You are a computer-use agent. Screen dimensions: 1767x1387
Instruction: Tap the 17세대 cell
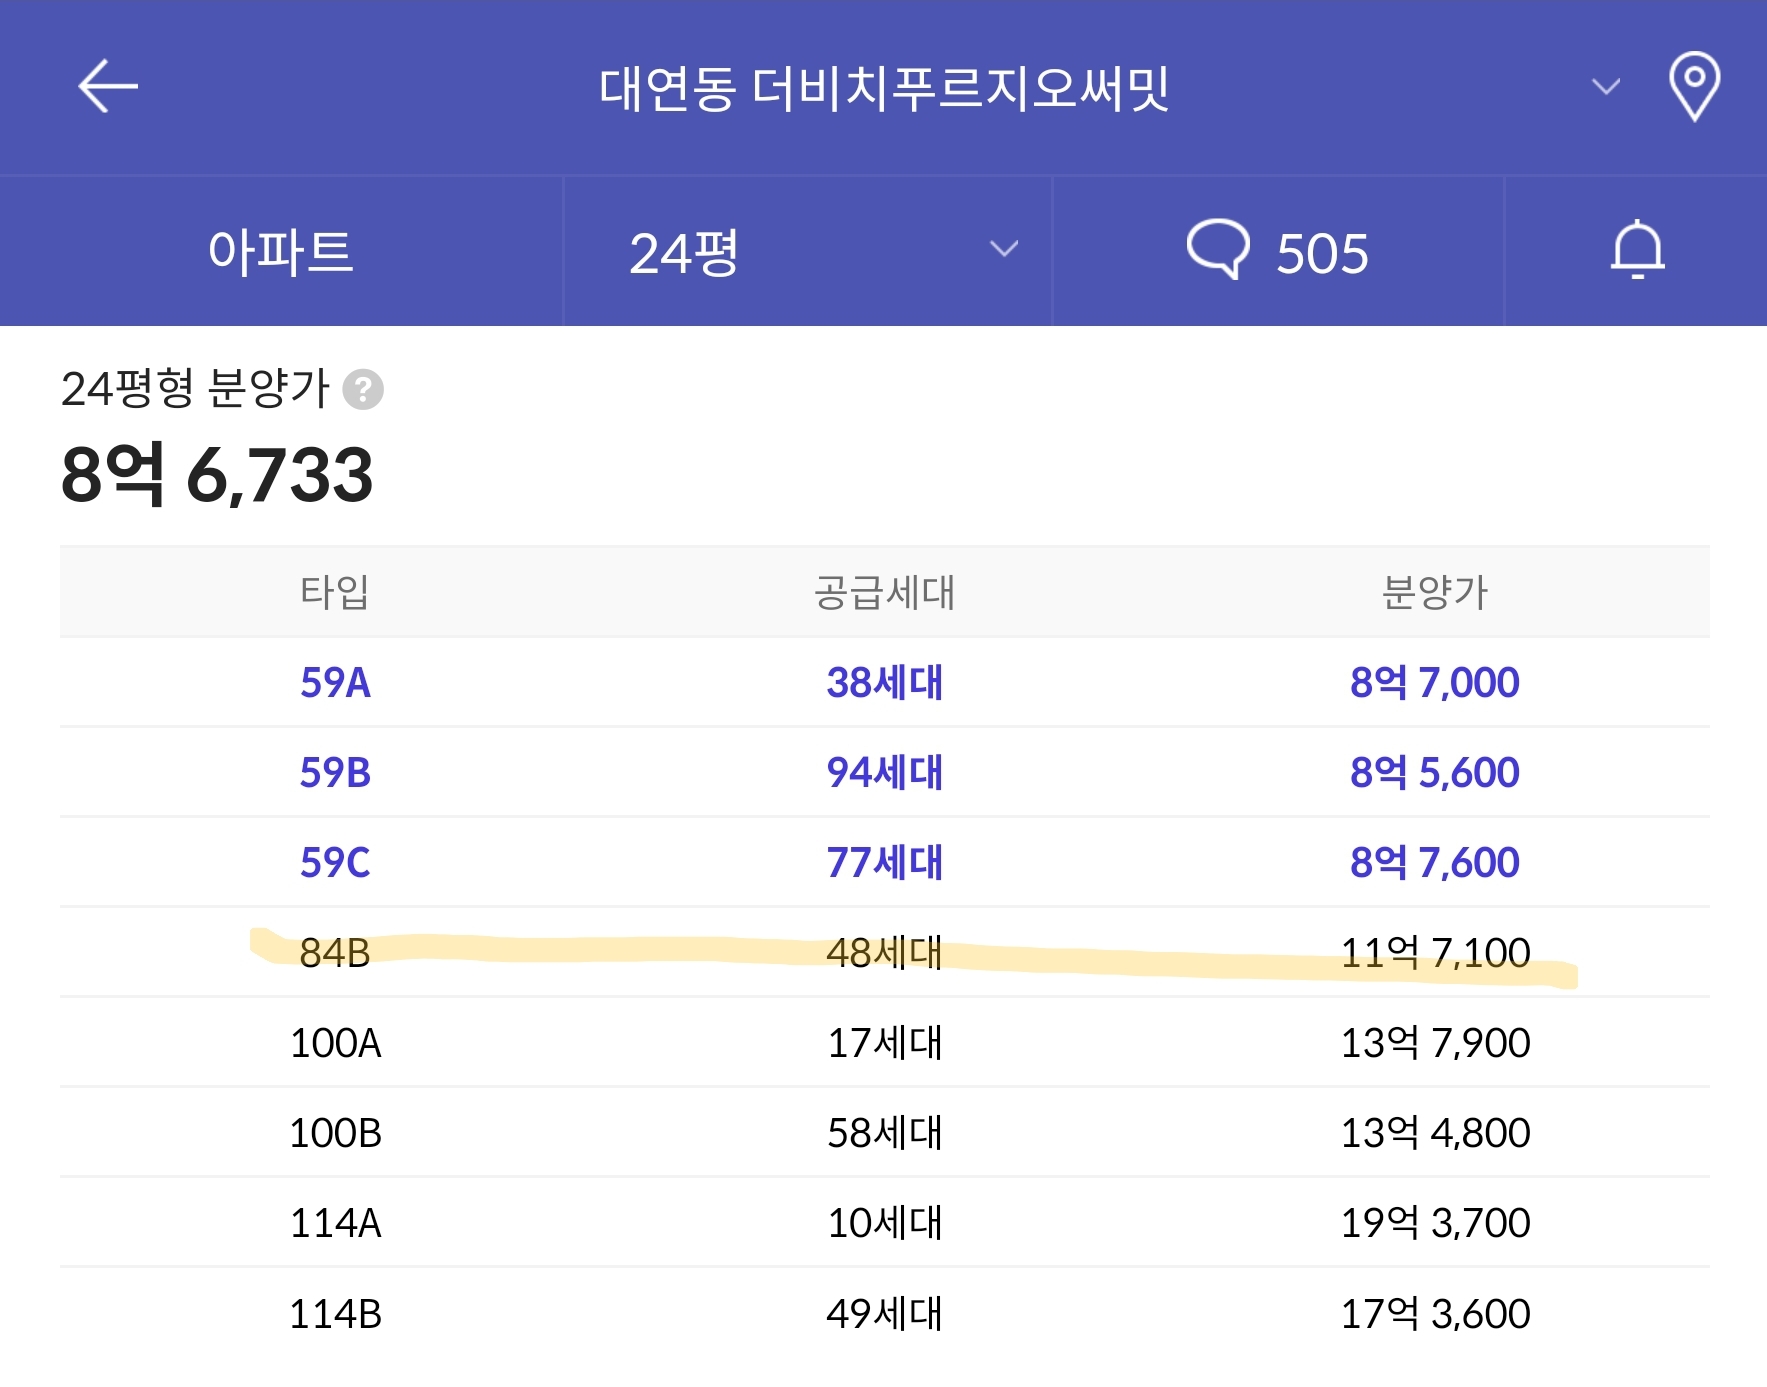pyautogui.click(x=885, y=1043)
